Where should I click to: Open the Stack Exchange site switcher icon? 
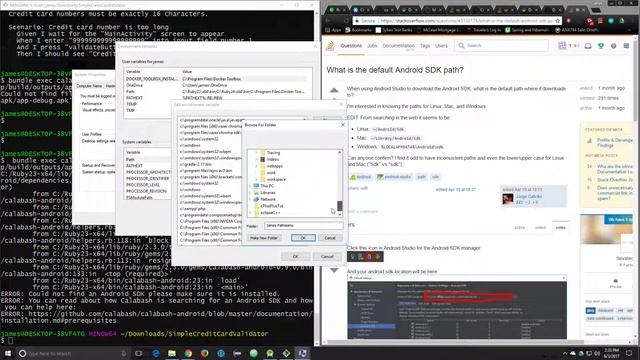click(x=626, y=46)
